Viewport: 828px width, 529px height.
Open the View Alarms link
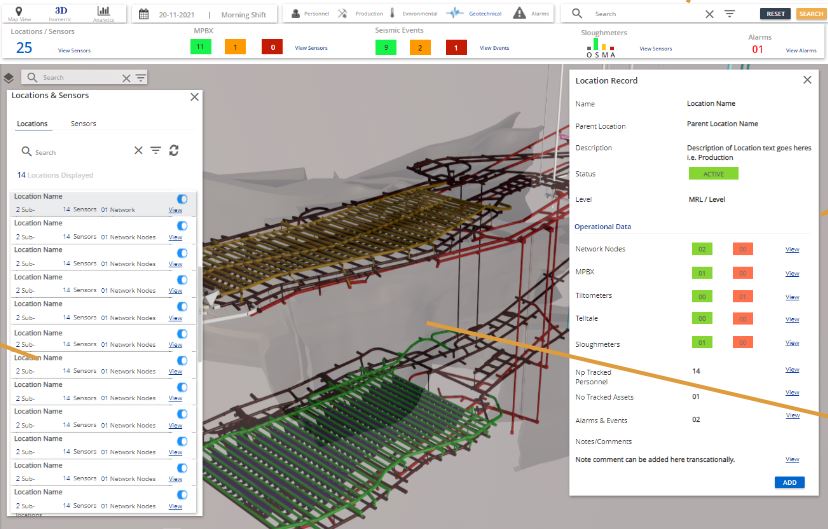pyautogui.click(x=801, y=51)
